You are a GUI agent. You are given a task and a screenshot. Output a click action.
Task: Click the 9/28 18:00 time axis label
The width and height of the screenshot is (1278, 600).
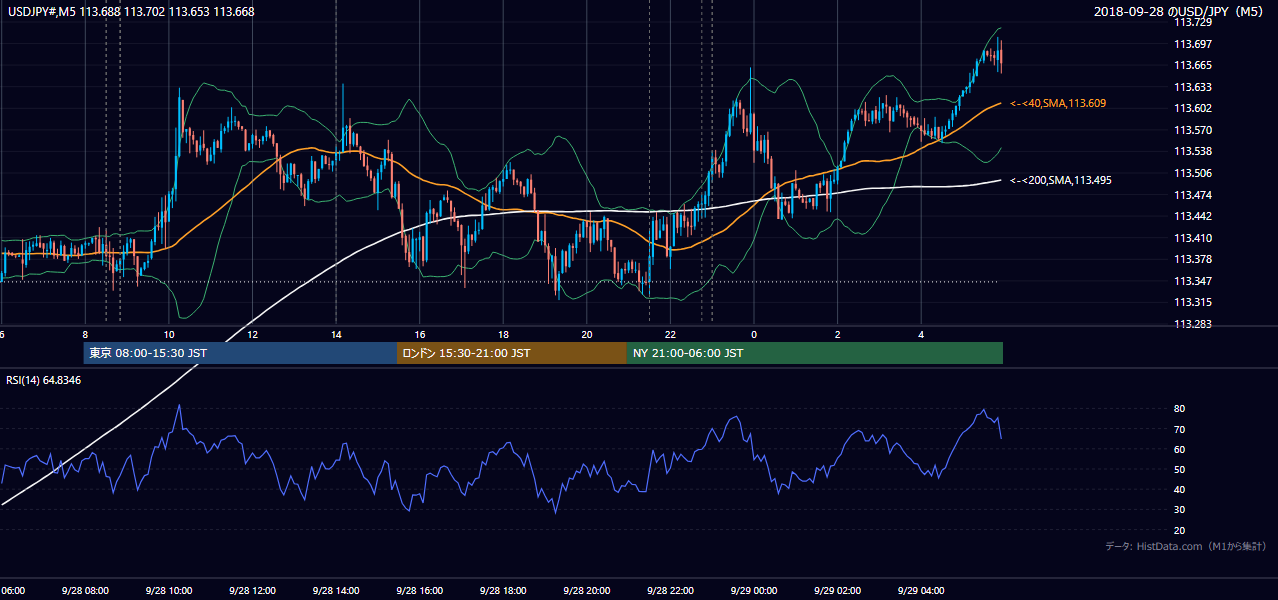502,591
